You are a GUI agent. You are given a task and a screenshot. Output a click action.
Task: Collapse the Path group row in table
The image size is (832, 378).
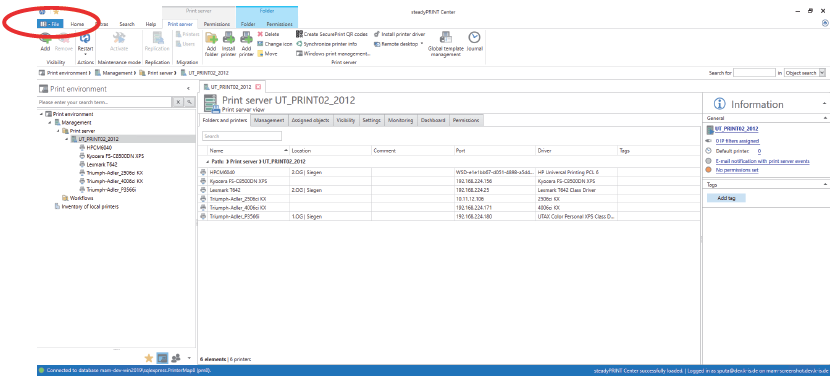pyautogui.click(x=207, y=161)
